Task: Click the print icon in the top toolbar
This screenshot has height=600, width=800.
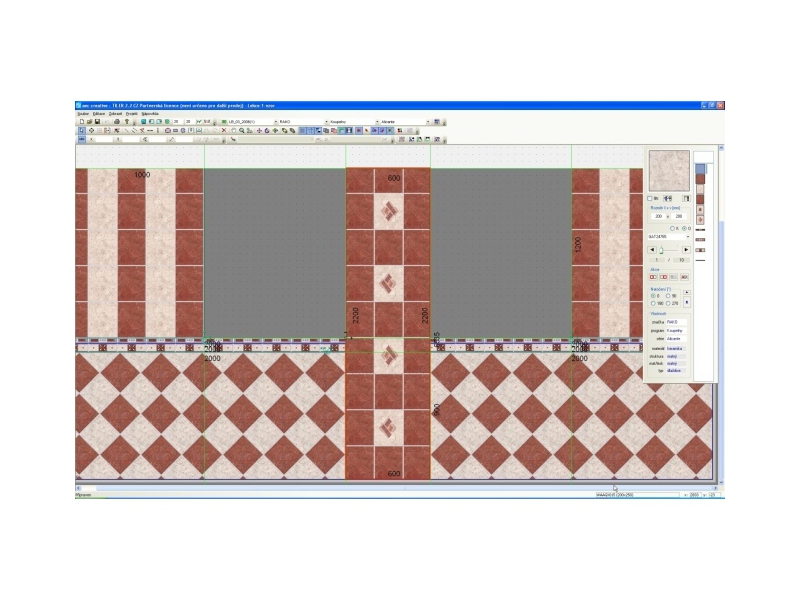Action: click(x=116, y=122)
